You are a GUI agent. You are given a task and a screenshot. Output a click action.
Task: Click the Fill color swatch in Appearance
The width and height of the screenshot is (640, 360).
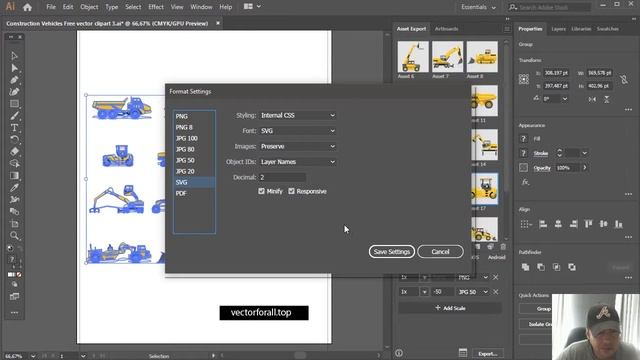tap(524, 139)
